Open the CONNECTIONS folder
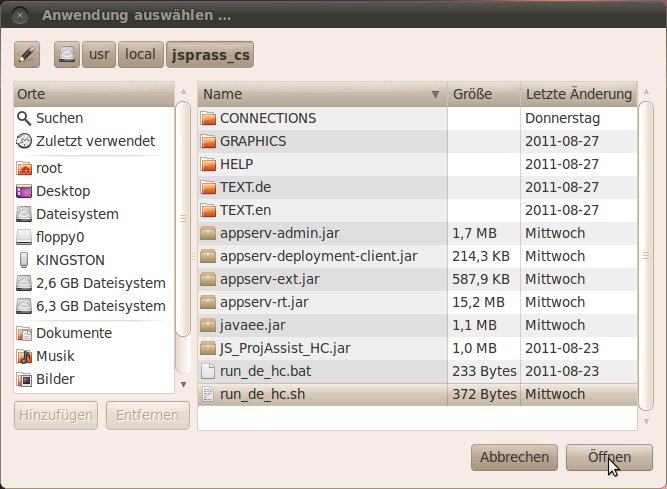The height and width of the screenshot is (489, 667). tap(267, 118)
